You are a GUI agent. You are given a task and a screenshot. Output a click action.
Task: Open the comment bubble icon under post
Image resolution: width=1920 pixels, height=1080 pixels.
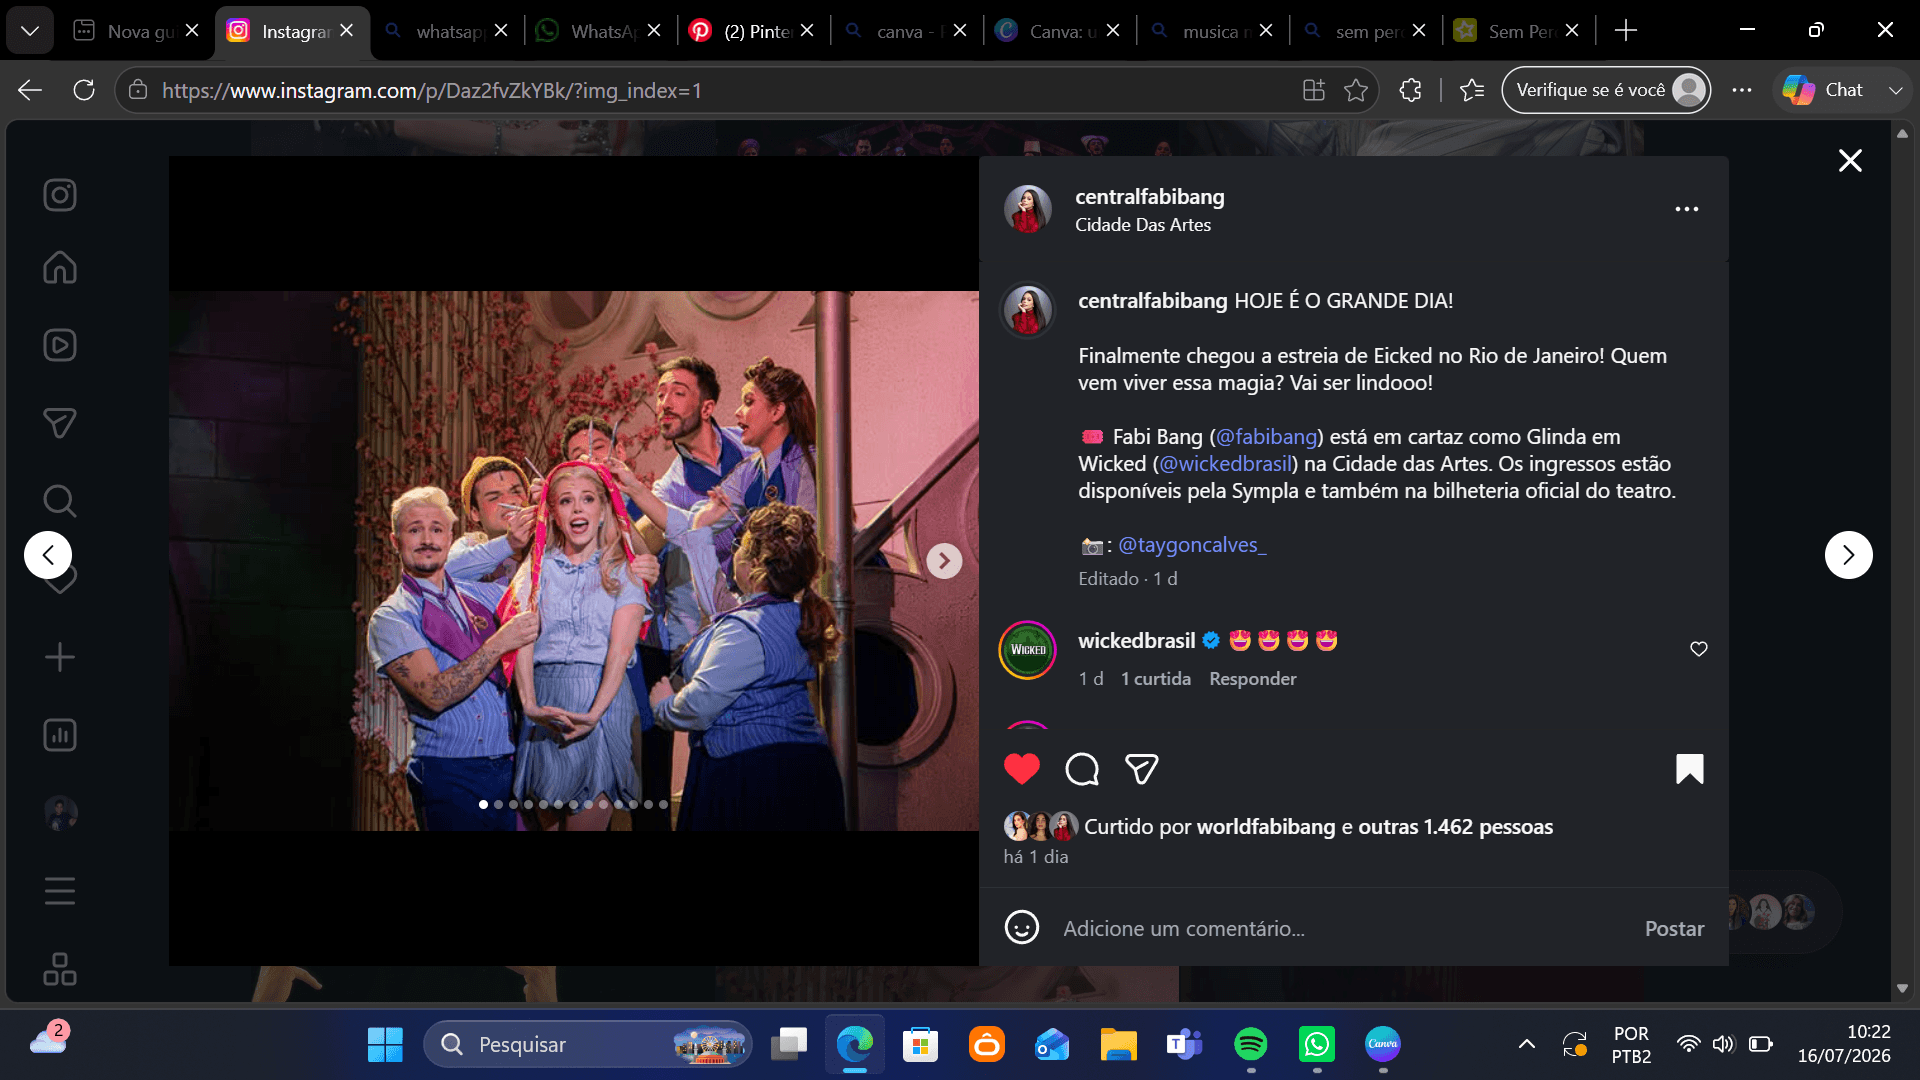[x=1082, y=769]
